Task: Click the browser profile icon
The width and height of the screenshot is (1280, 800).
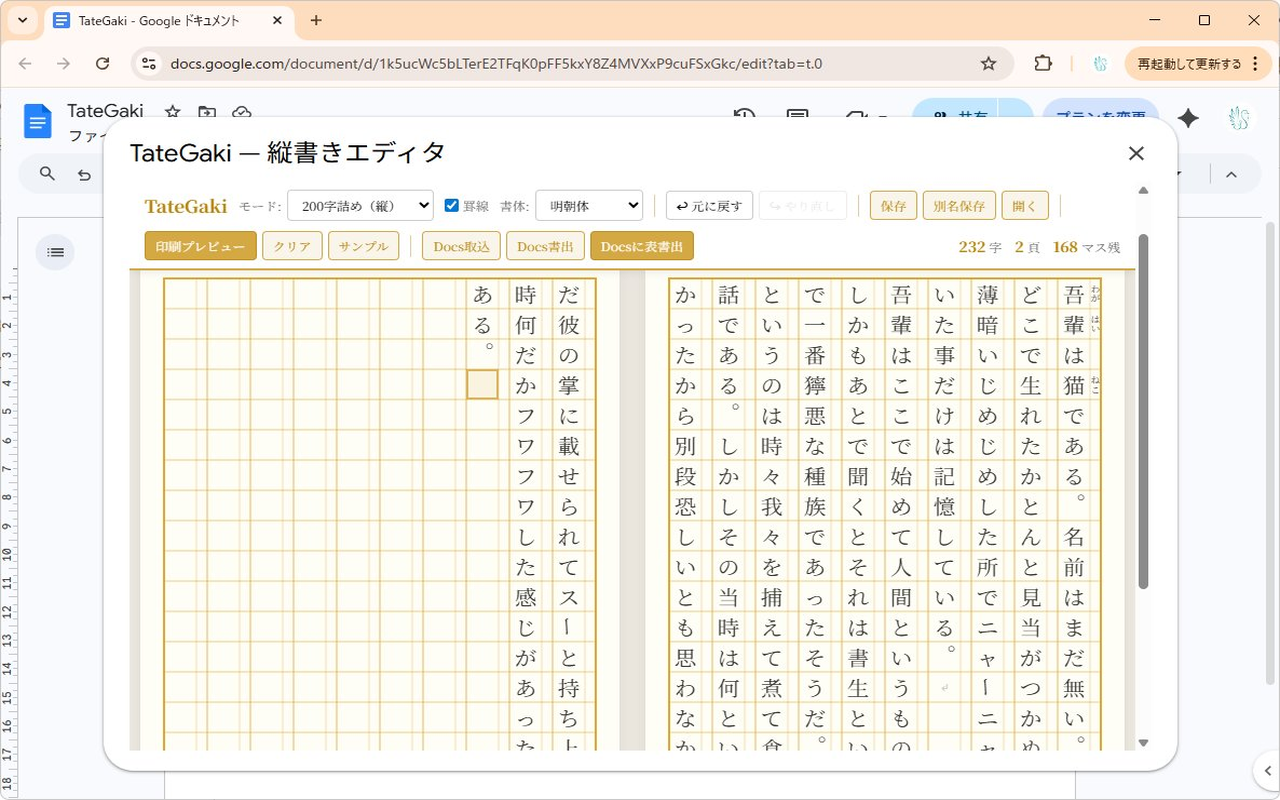Action: pyautogui.click(x=1100, y=63)
